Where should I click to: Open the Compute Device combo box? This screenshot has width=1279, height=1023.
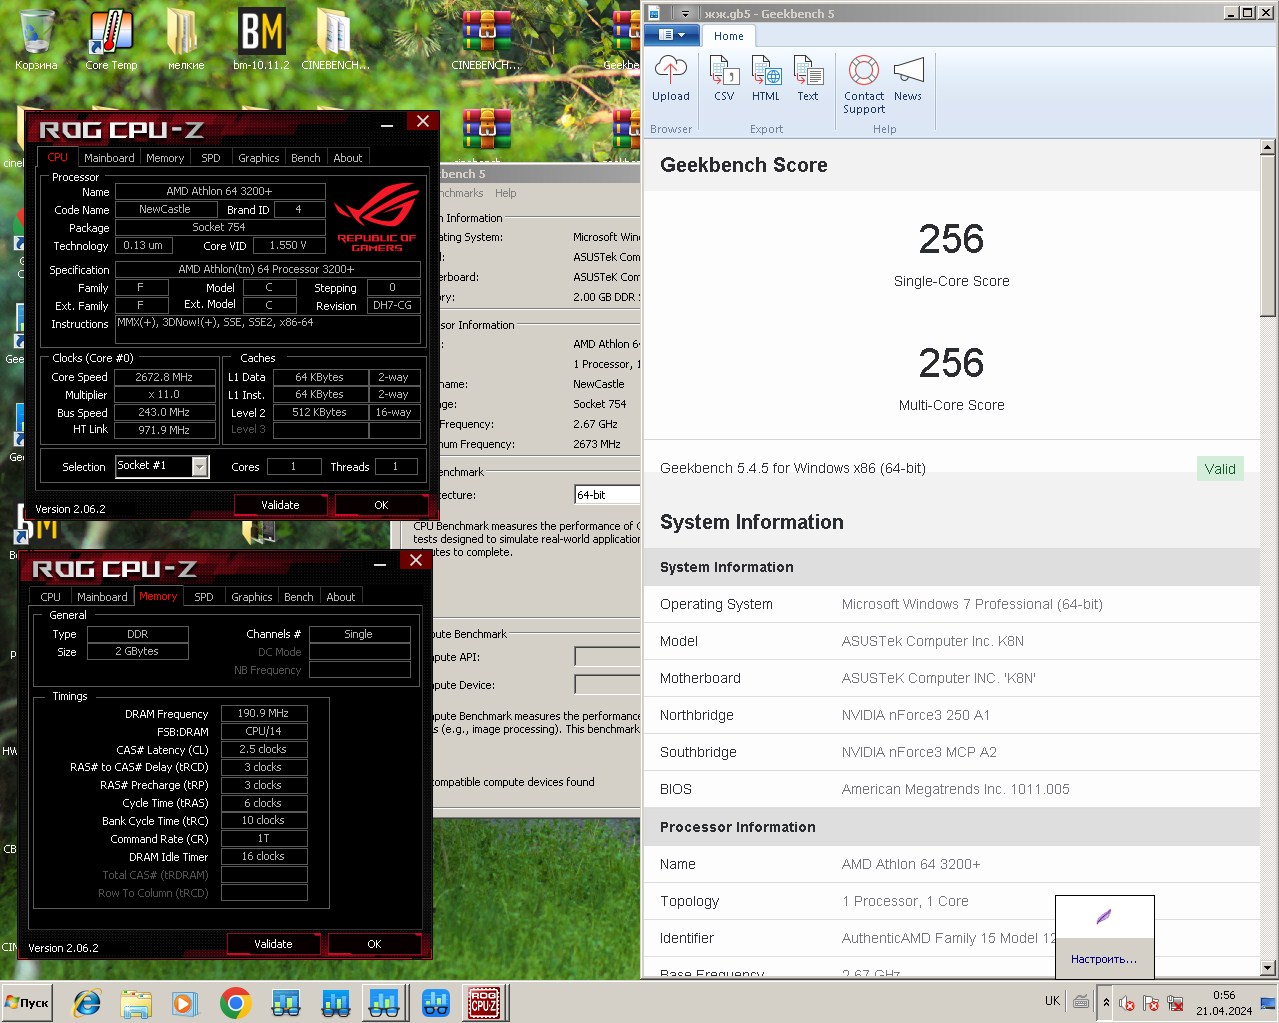coord(607,684)
